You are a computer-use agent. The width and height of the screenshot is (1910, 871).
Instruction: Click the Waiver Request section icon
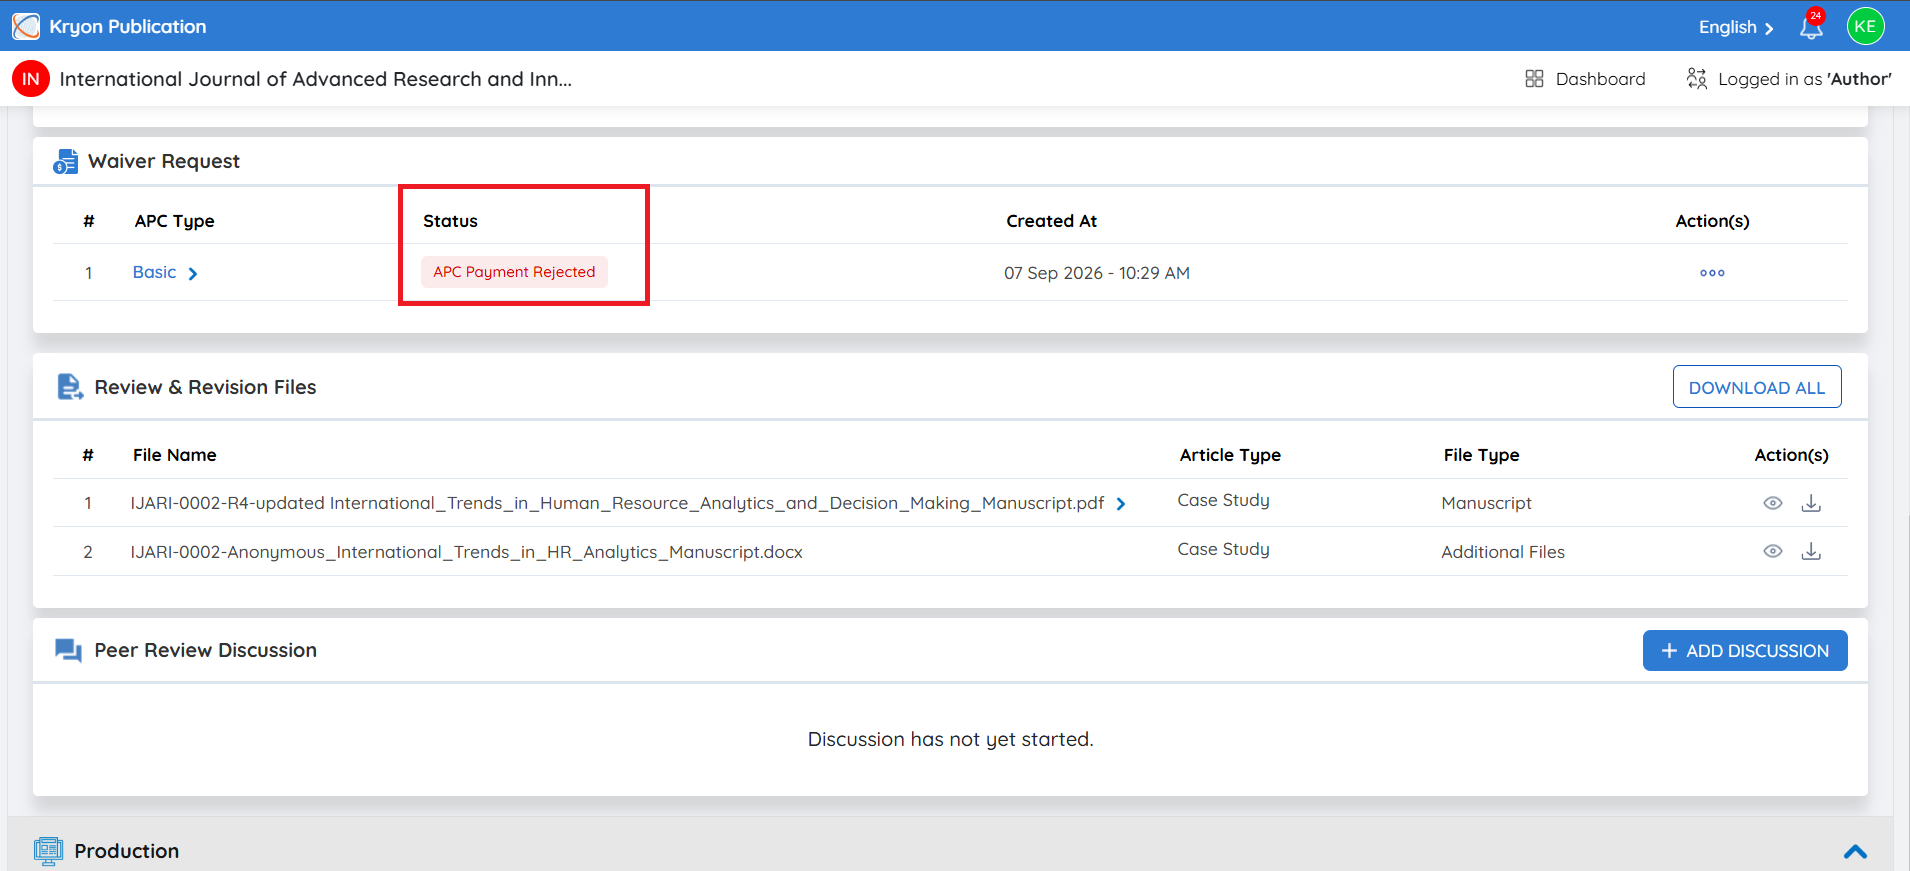pyautogui.click(x=66, y=161)
